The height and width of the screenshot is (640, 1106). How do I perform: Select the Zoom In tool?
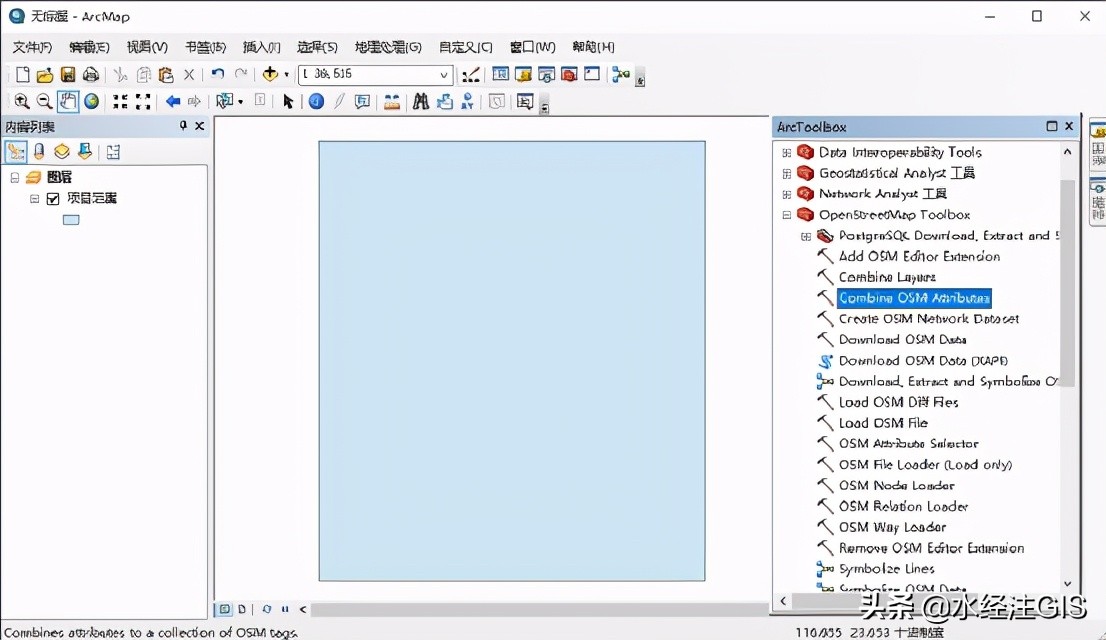tap(22, 102)
